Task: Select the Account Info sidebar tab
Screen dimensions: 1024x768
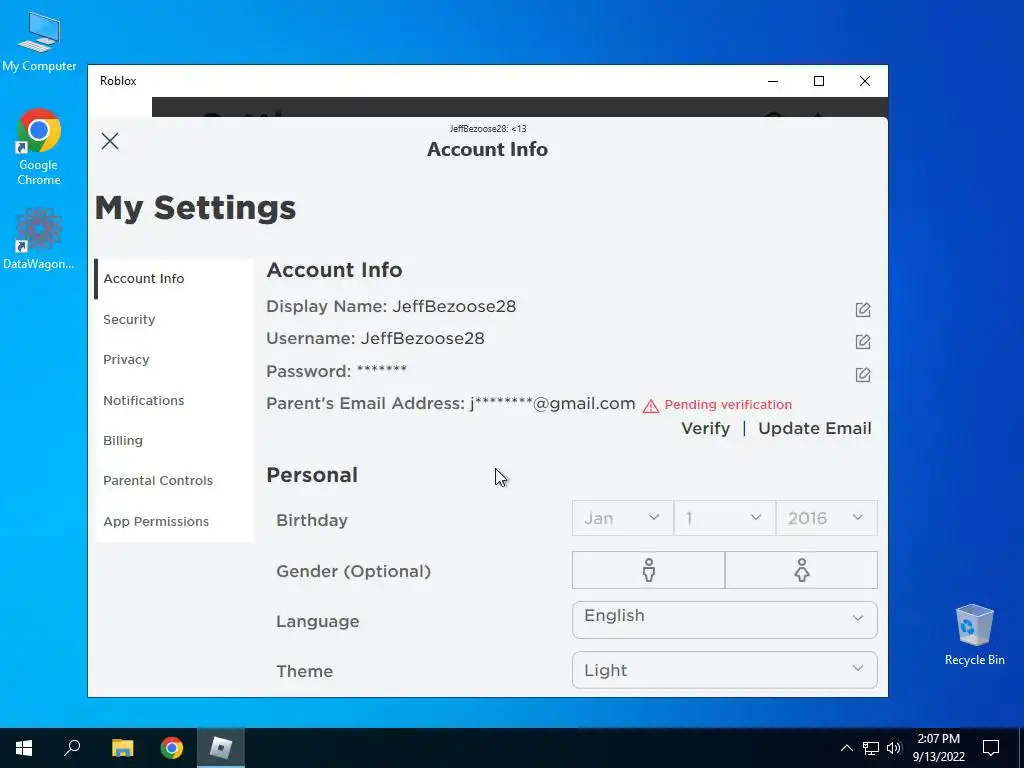Action: click(x=174, y=279)
